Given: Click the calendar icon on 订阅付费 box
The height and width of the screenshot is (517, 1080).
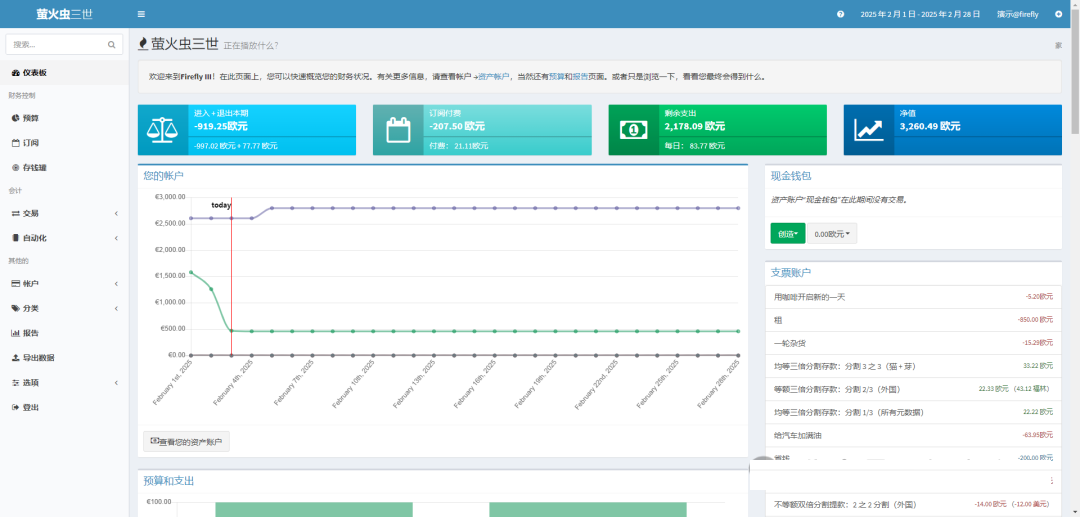Looking at the screenshot, I should pos(398,130).
